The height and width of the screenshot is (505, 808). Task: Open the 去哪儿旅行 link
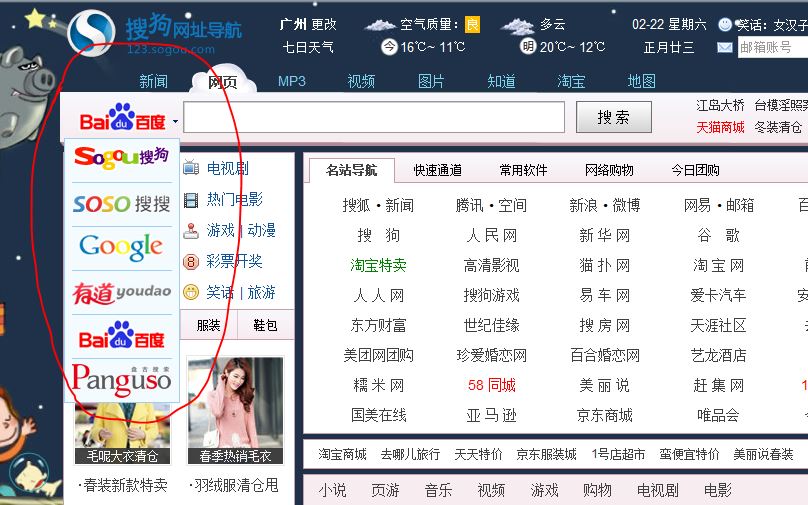coord(410,454)
